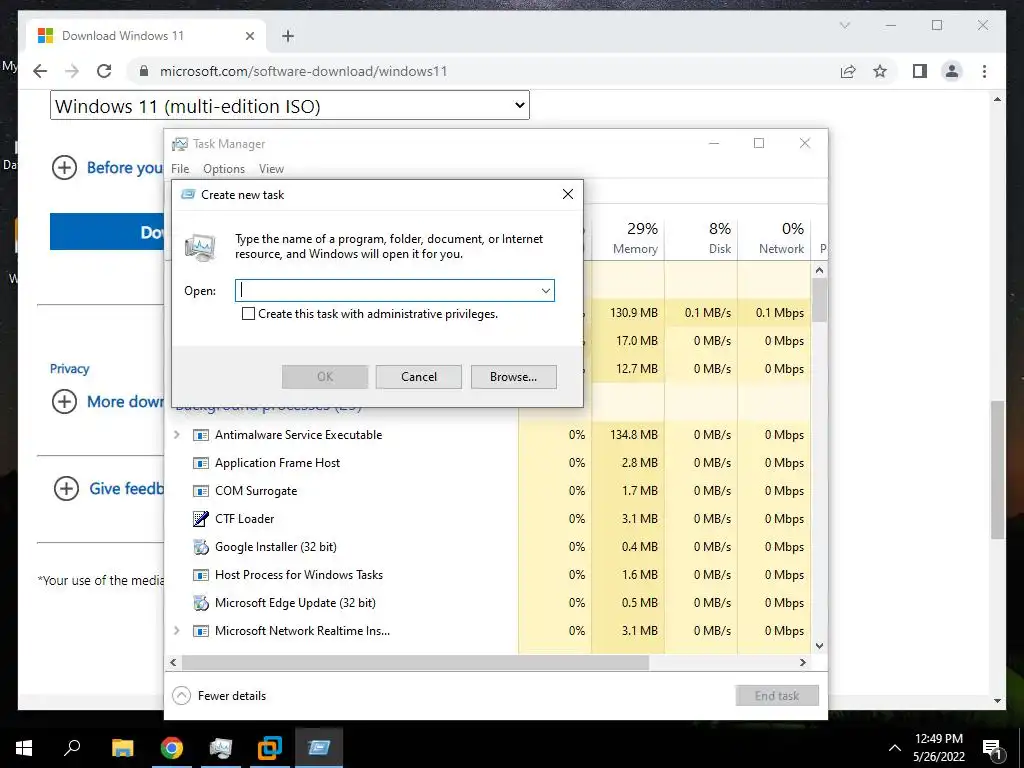The width and height of the screenshot is (1024, 768).
Task: Click the Application Frame Host process icon
Action: (x=200, y=463)
